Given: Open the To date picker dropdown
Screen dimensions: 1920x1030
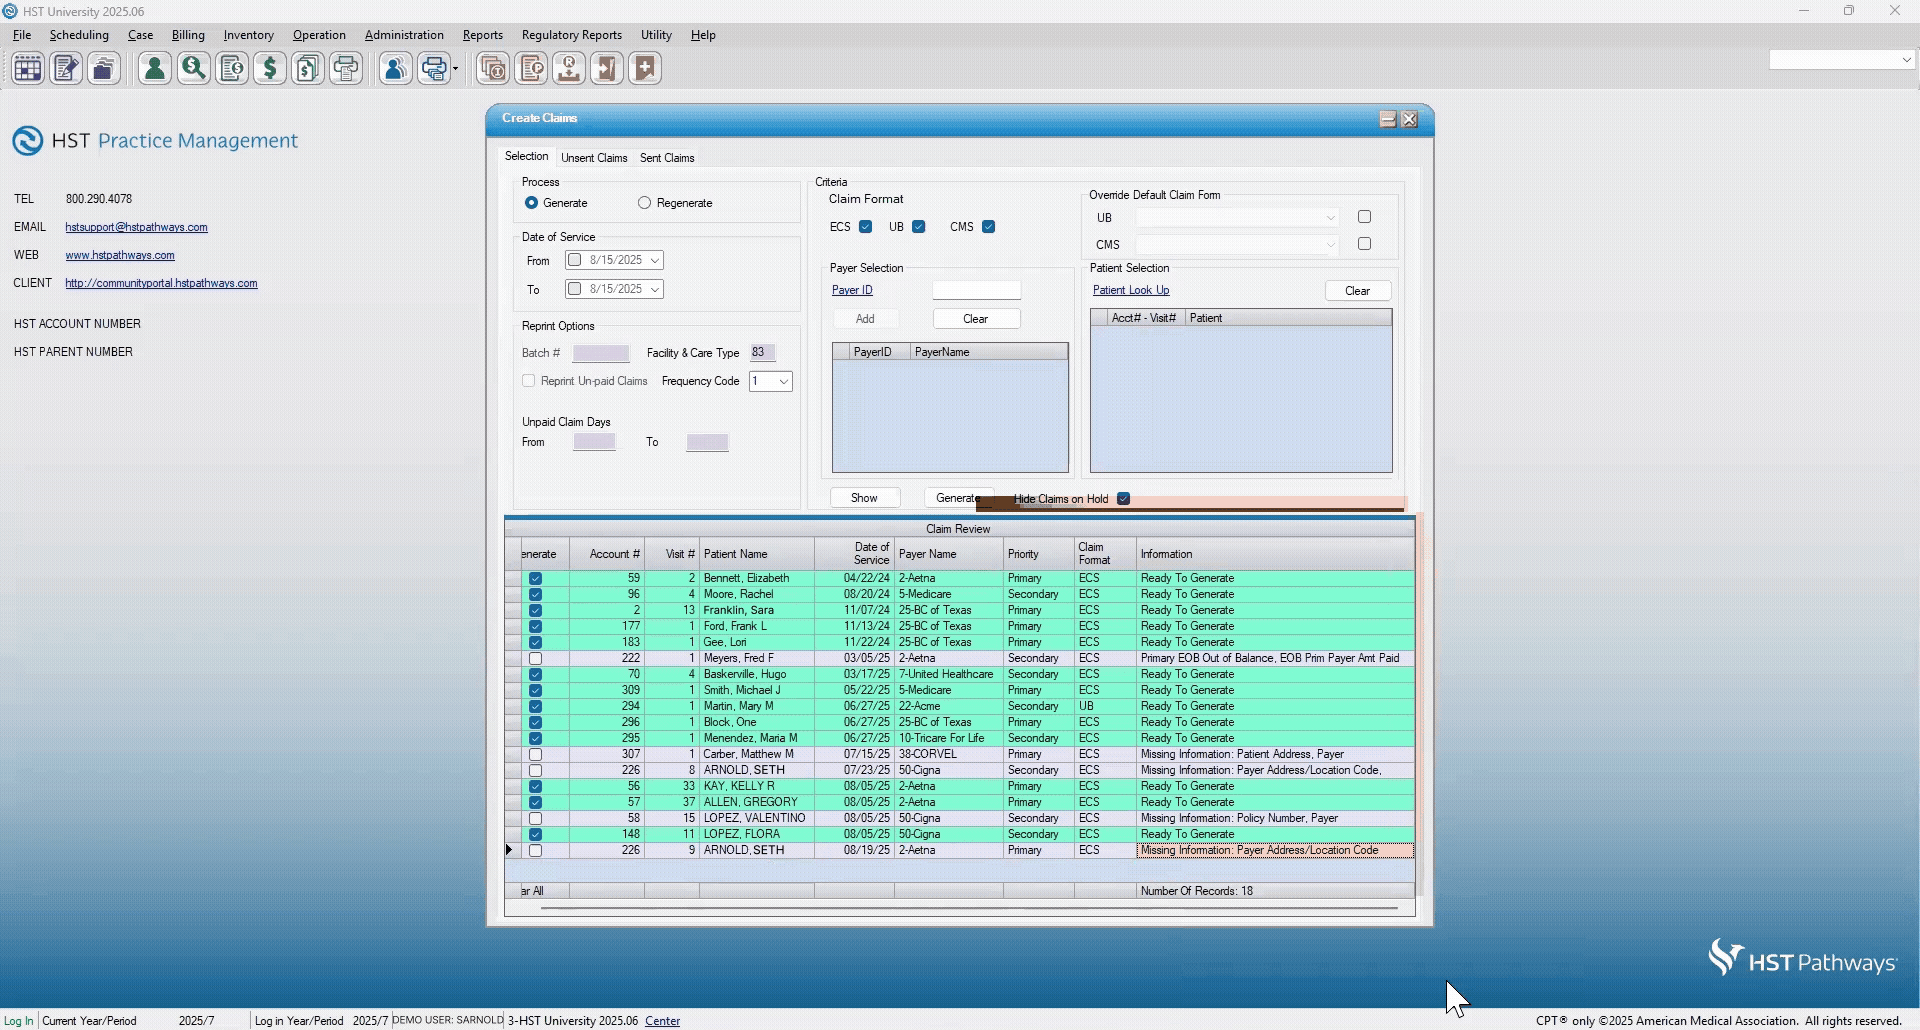Looking at the screenshot, I should pyautogui.click(x=655, y=289).
